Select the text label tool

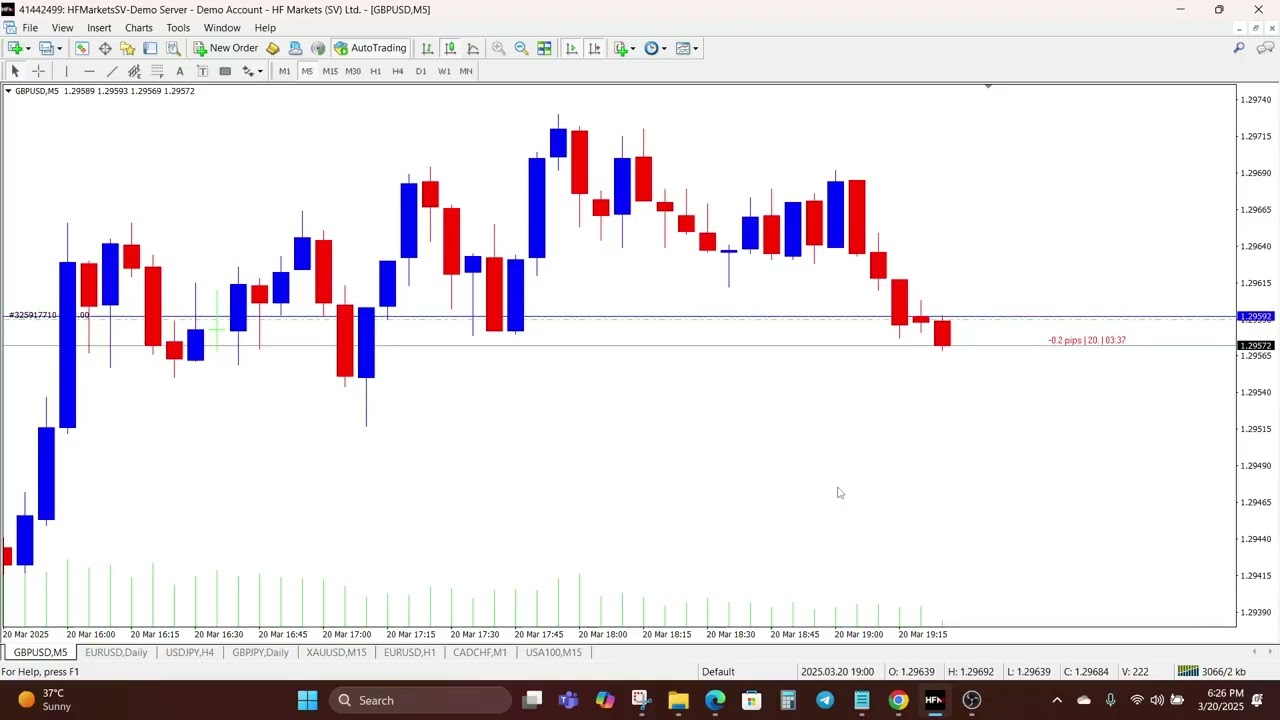point(202,71)
